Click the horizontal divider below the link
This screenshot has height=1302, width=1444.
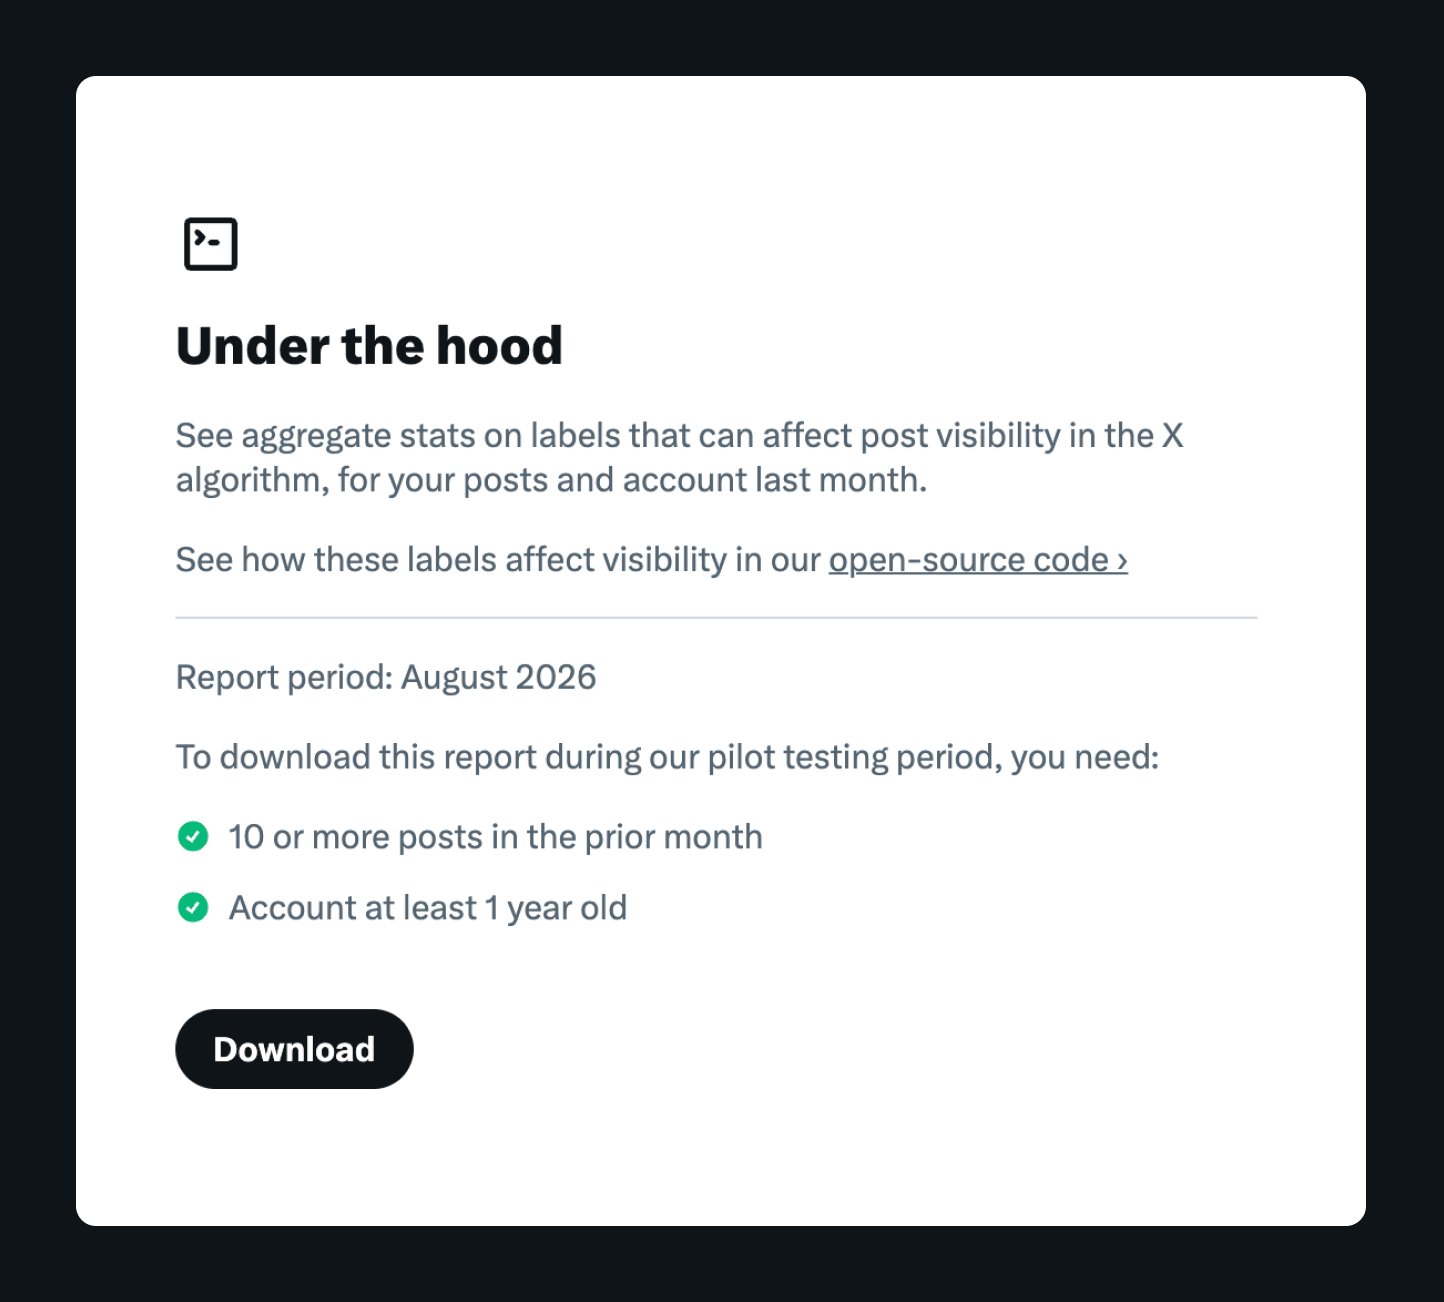pyautogui.click(x=716, y=618)
